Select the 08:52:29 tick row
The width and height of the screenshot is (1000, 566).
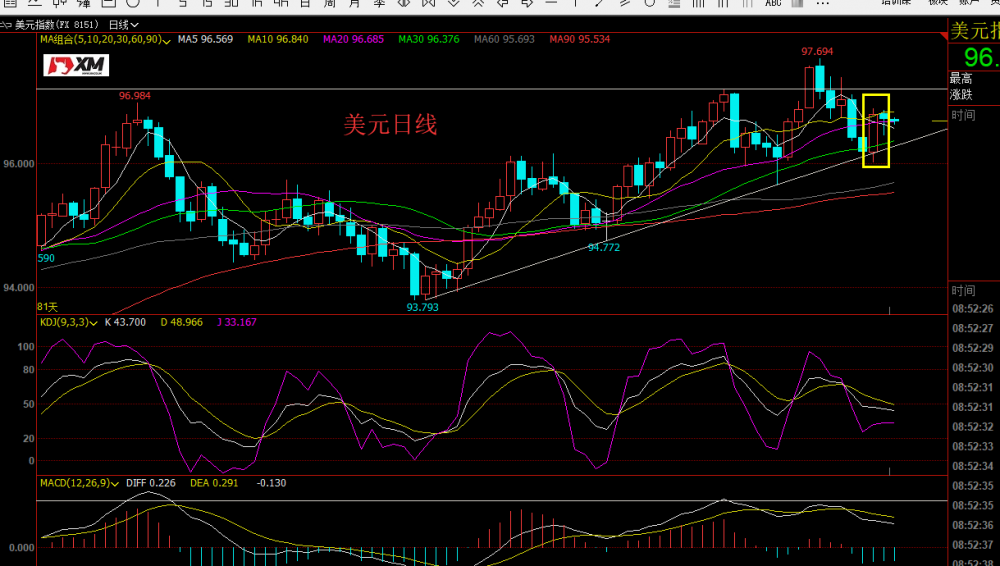pyautogui.click(x=973, y=348)
